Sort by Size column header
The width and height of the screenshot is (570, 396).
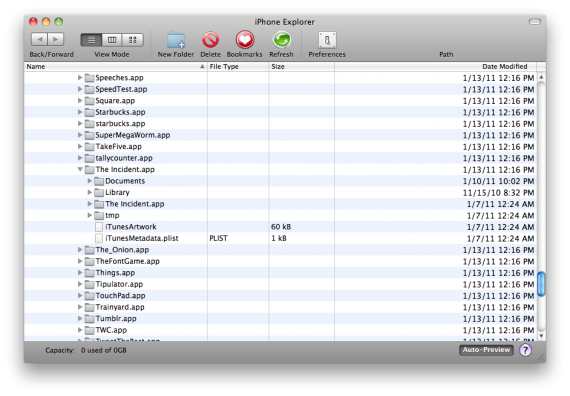(301, 67)
